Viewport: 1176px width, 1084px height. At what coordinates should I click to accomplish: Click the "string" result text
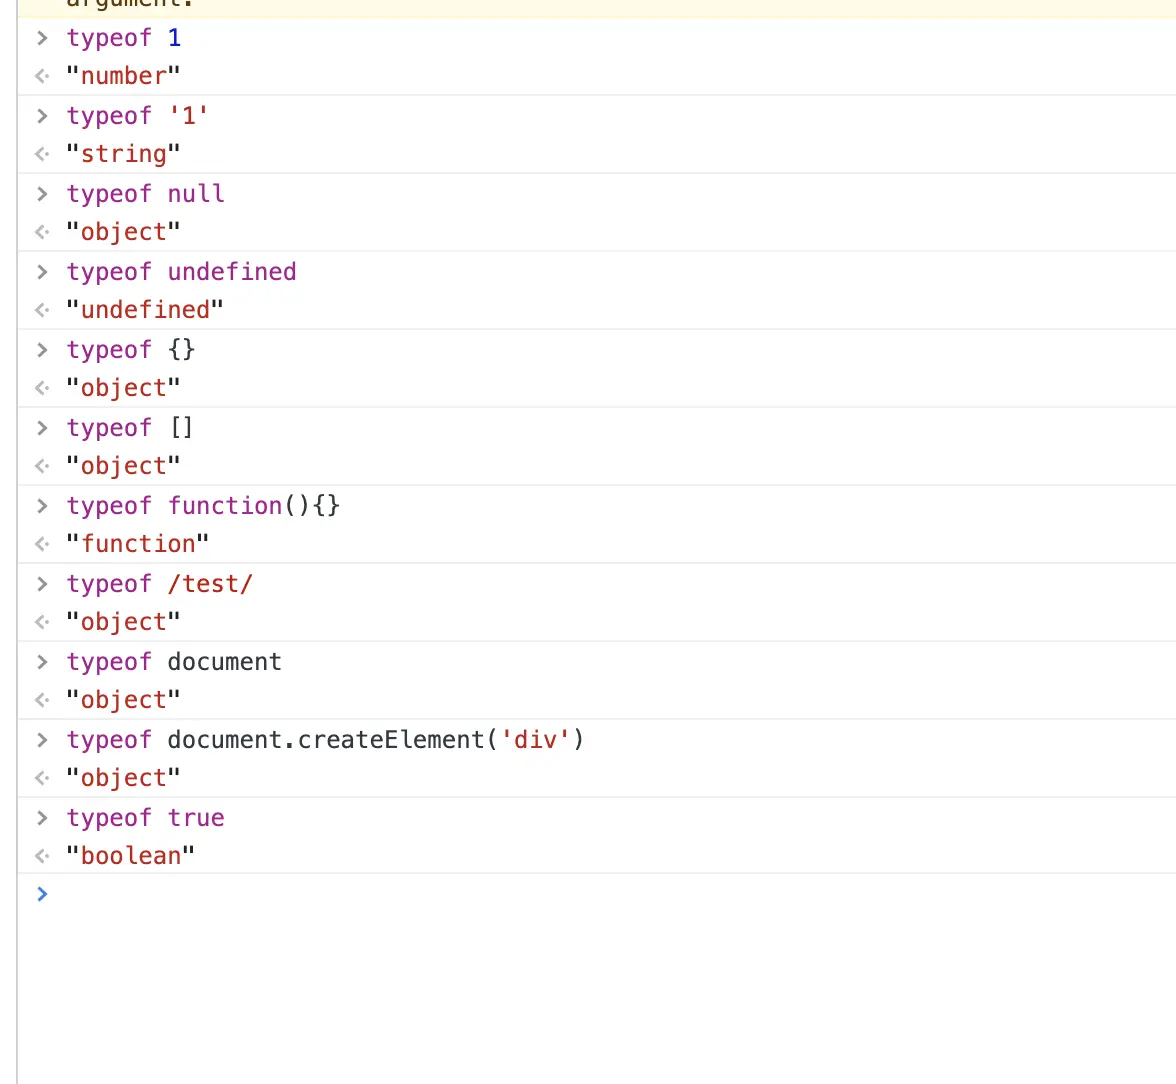pyautogui.click(x=123, y=154)
